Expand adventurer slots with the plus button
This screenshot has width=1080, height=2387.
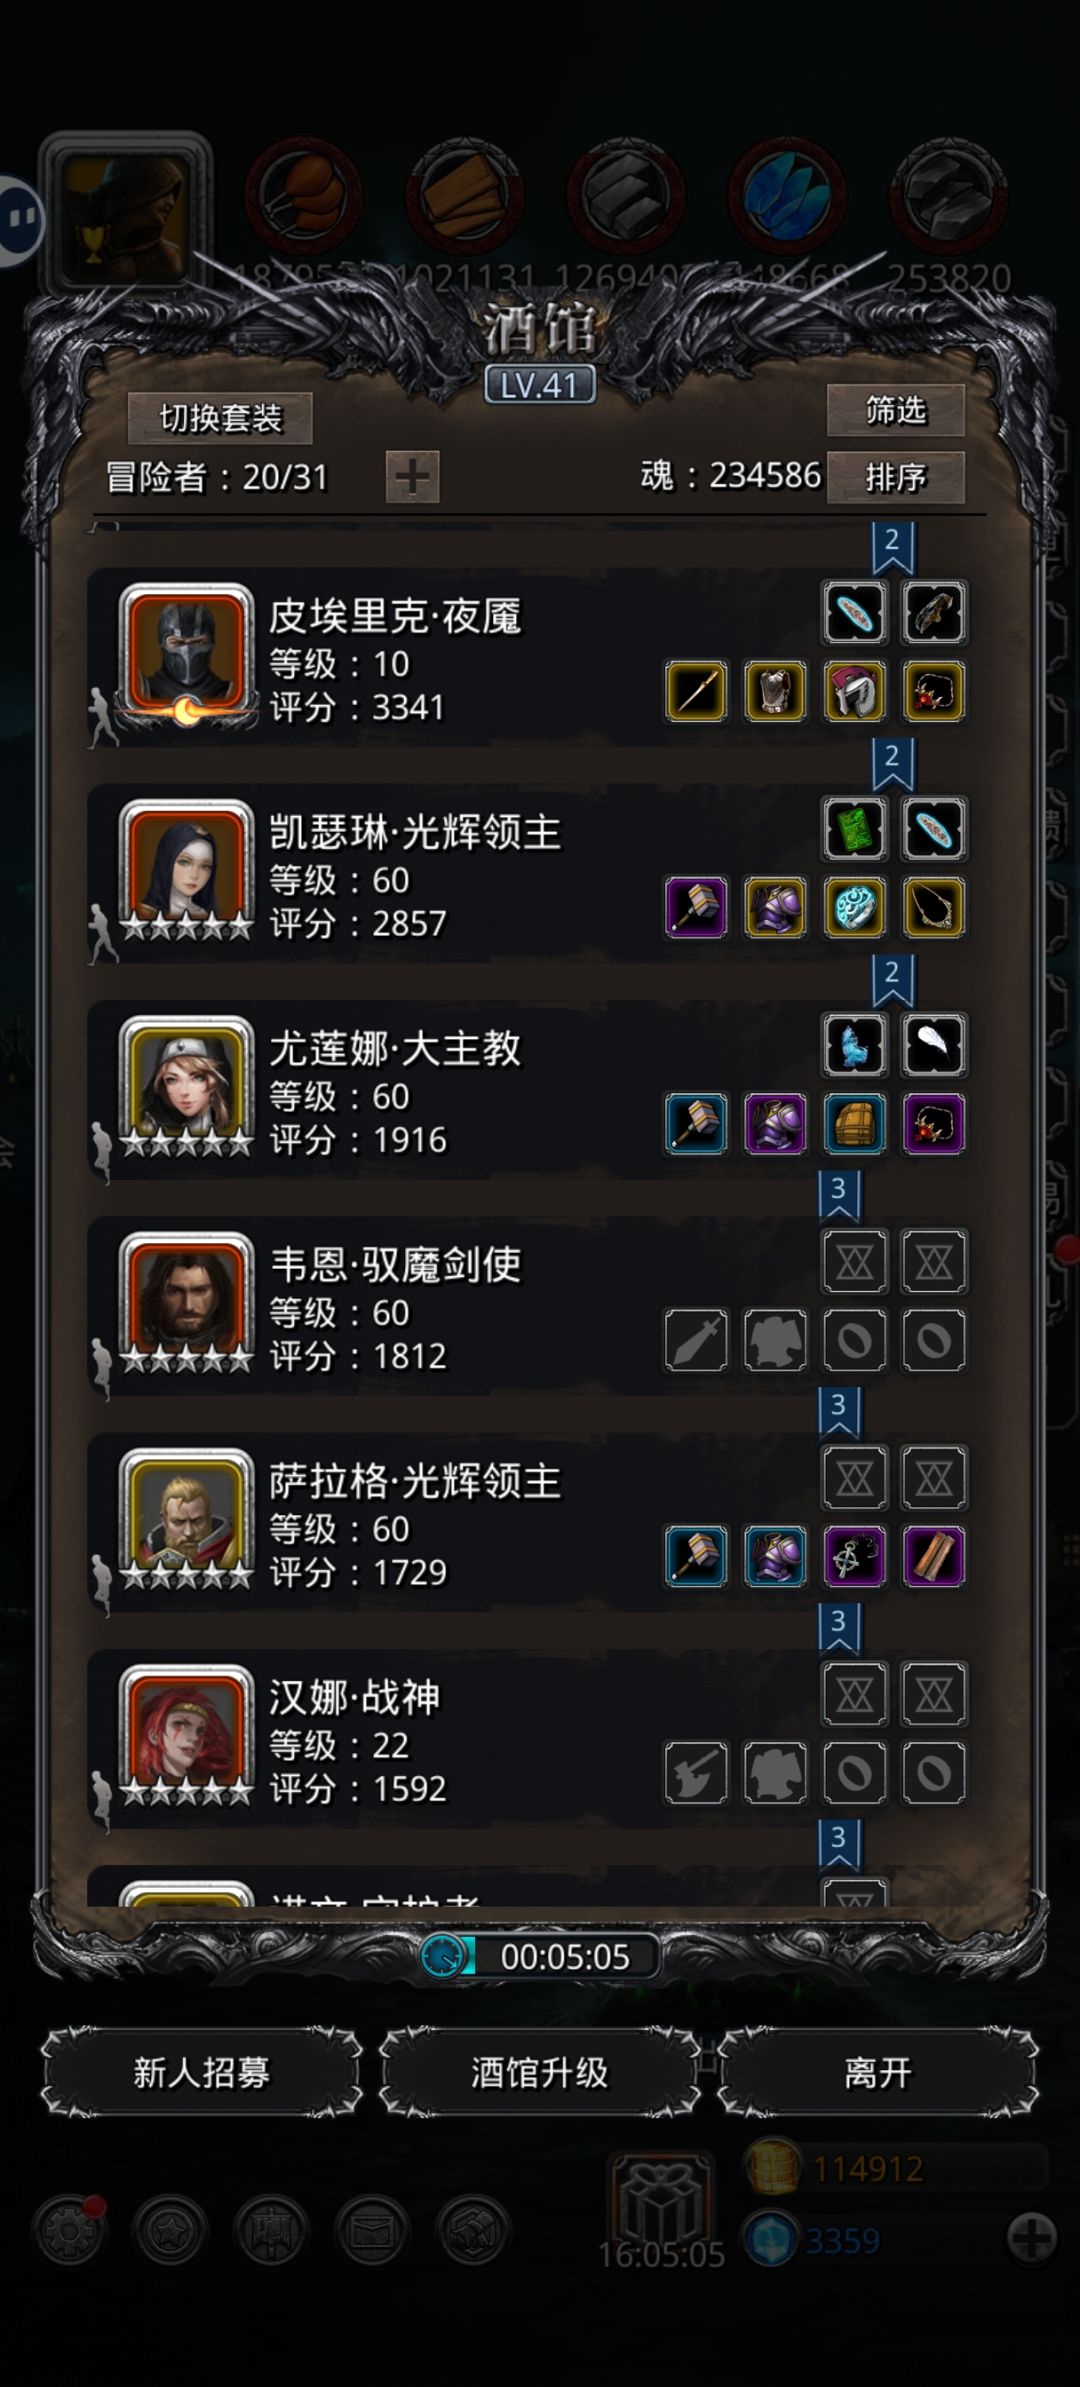412,476
